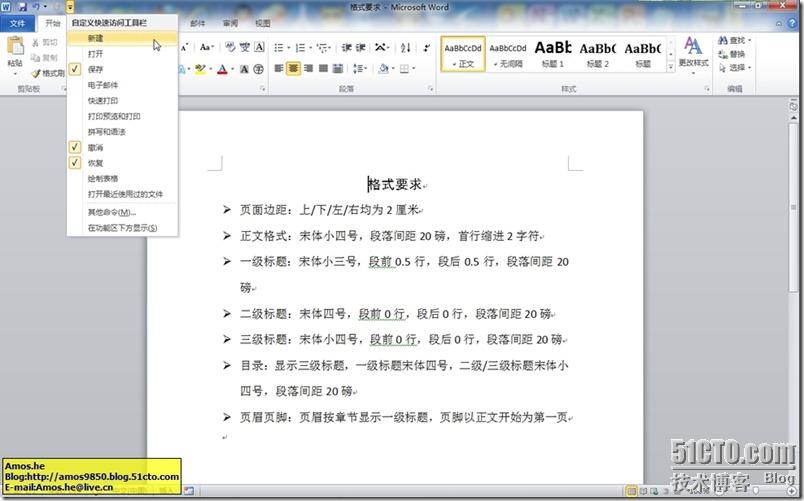Expand the styles gallery more arrow
This screenshot has width=804, height=501.
(670, 67)
